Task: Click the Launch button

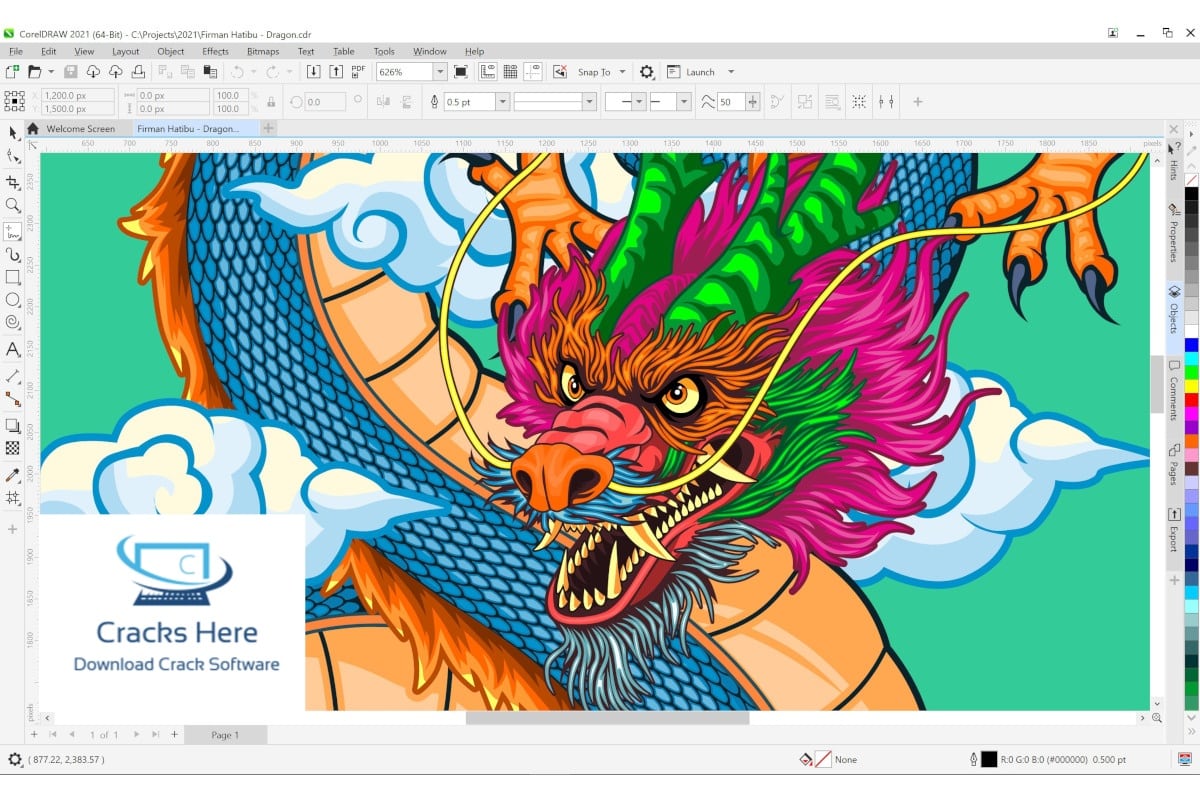Action: click(x=692, y=72)
